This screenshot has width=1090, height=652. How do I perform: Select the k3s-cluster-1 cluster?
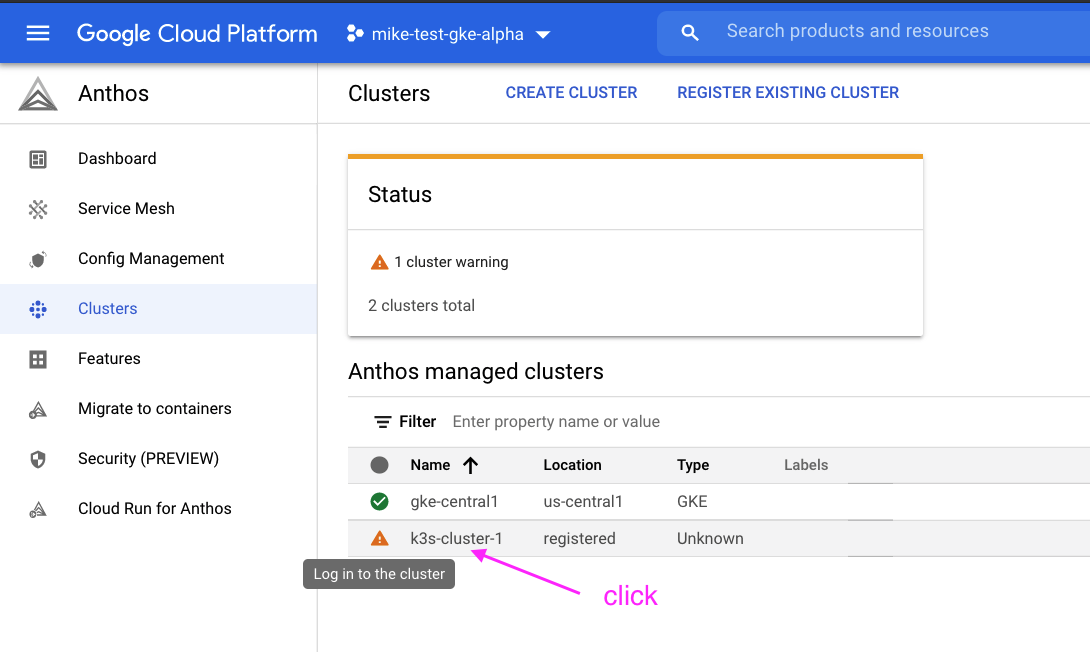pyautogui.click(x=456, y=539)
